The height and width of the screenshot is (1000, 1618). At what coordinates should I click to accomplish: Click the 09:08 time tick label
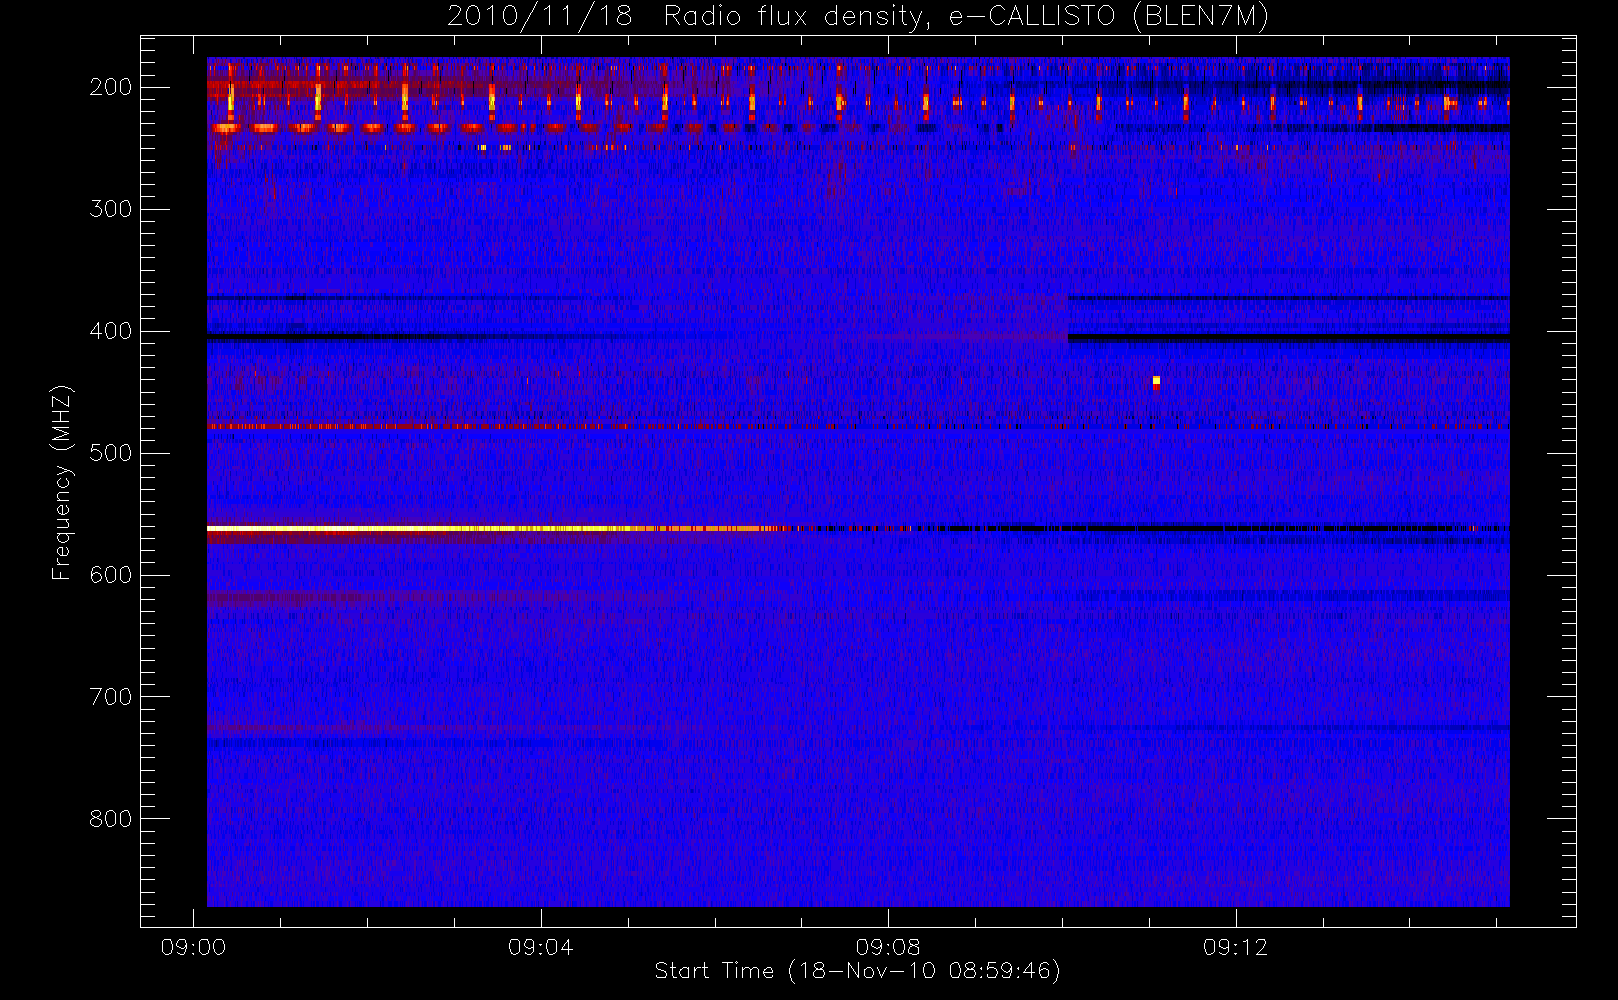point(888,947)
